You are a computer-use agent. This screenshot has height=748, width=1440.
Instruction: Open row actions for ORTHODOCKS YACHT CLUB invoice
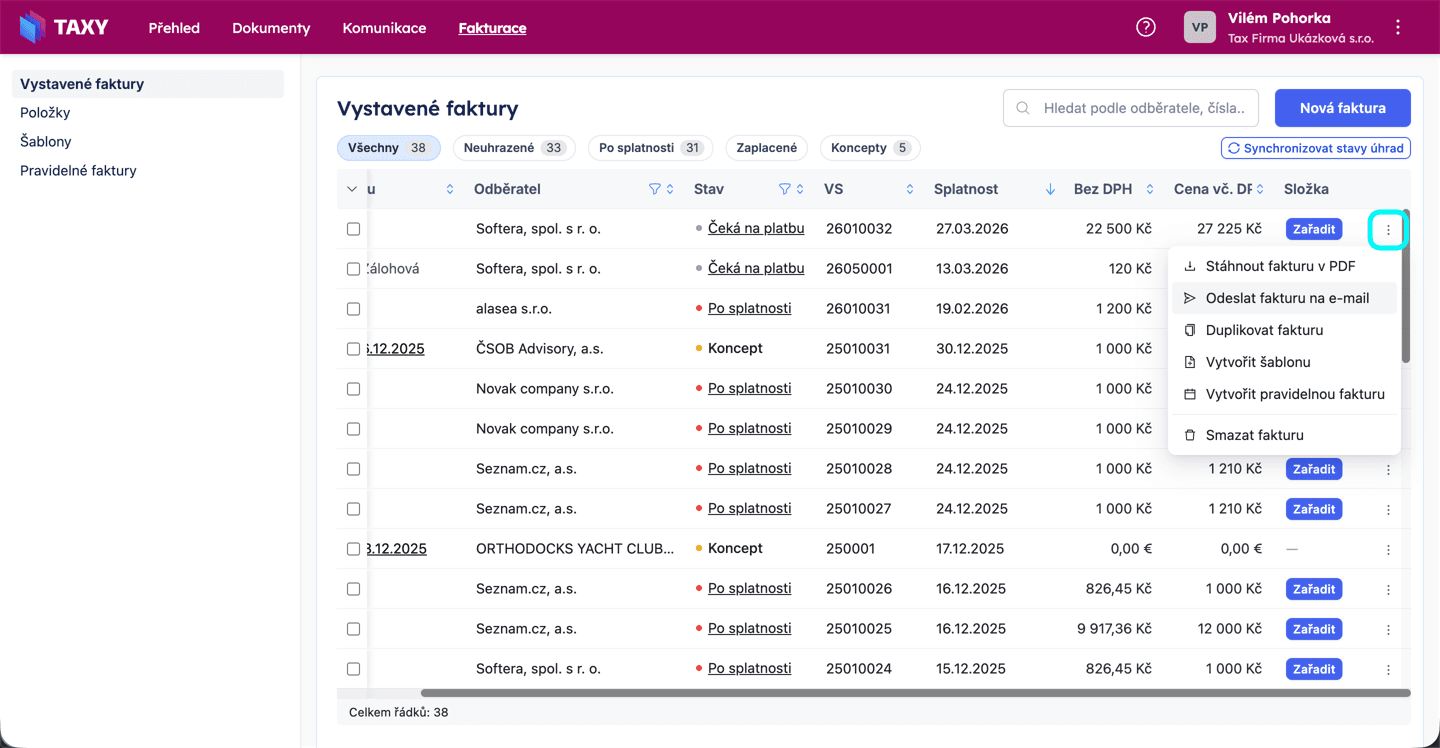[x=1388, y=549]
